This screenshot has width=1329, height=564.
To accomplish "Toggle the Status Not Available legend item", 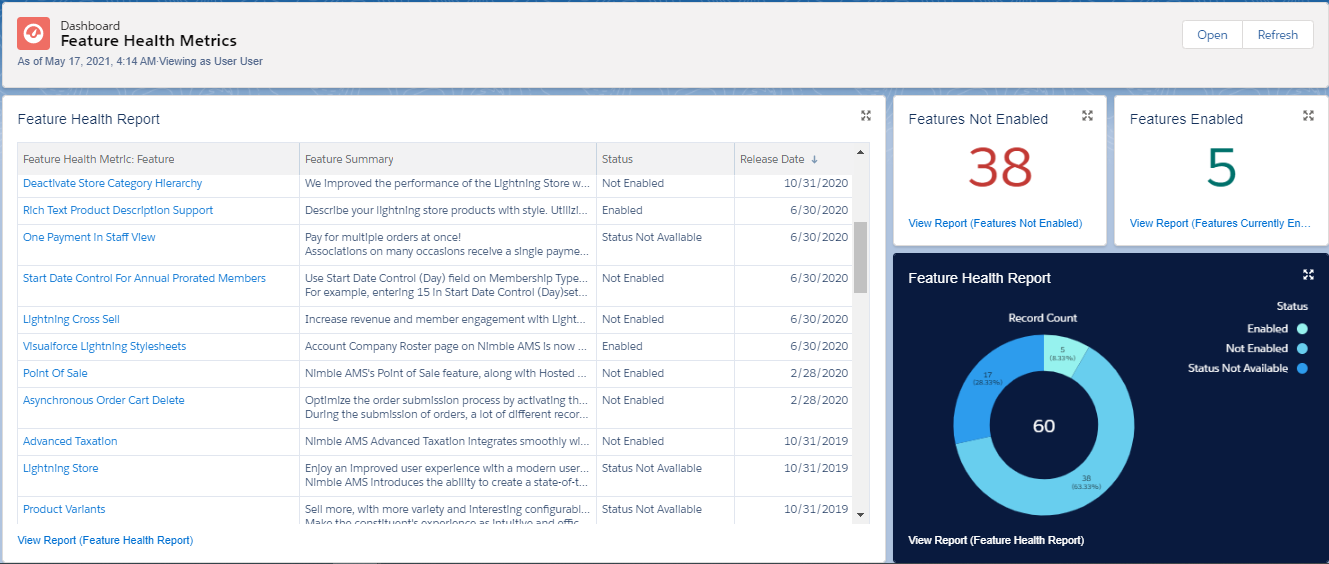I will [1302, 368].
